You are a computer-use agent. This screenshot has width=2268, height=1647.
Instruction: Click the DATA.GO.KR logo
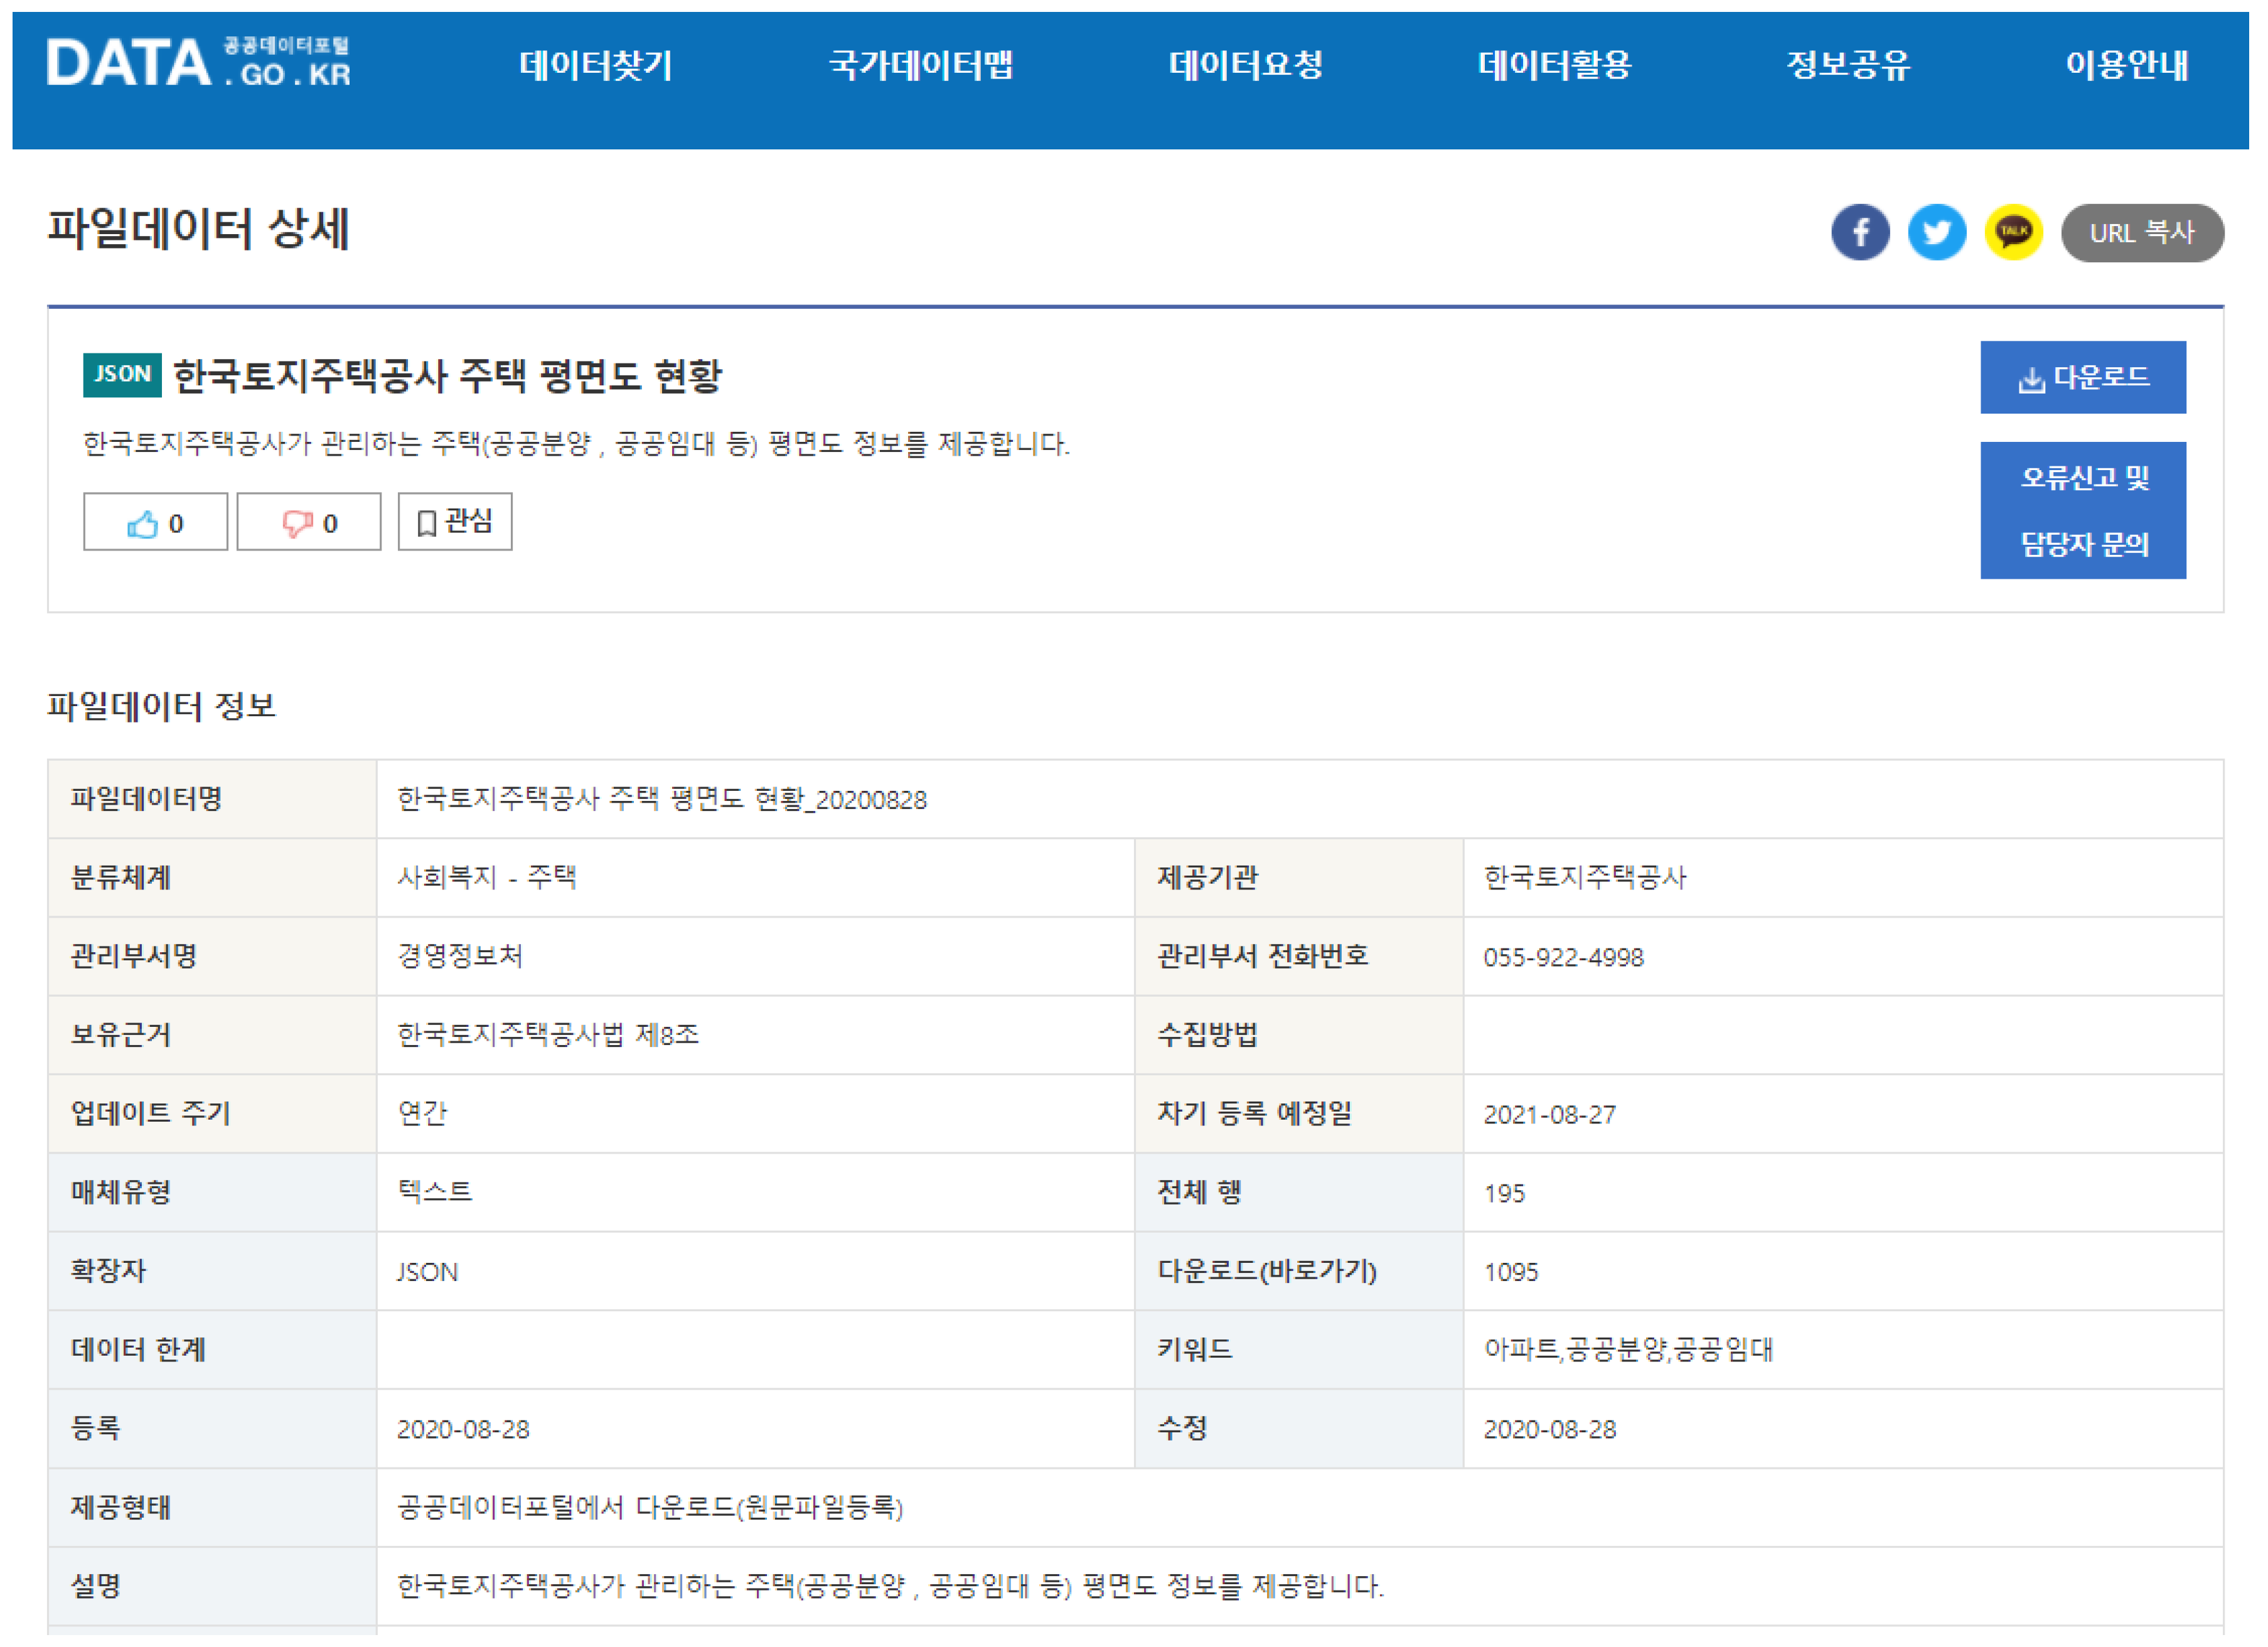coord(198,63)
